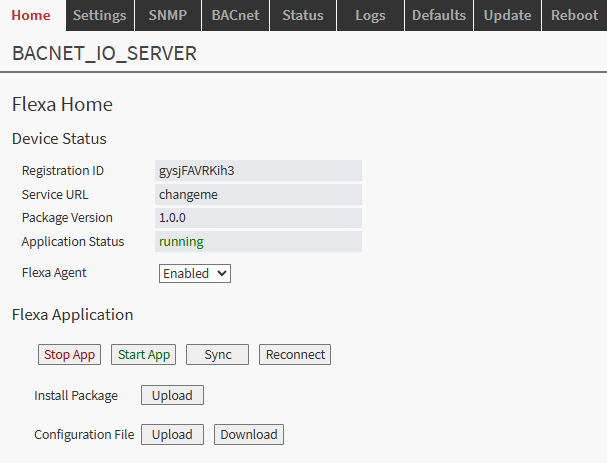This screenshot has height=463, width=607.
Task: Click the Device Status heading
Action: (x=59, y=139)
